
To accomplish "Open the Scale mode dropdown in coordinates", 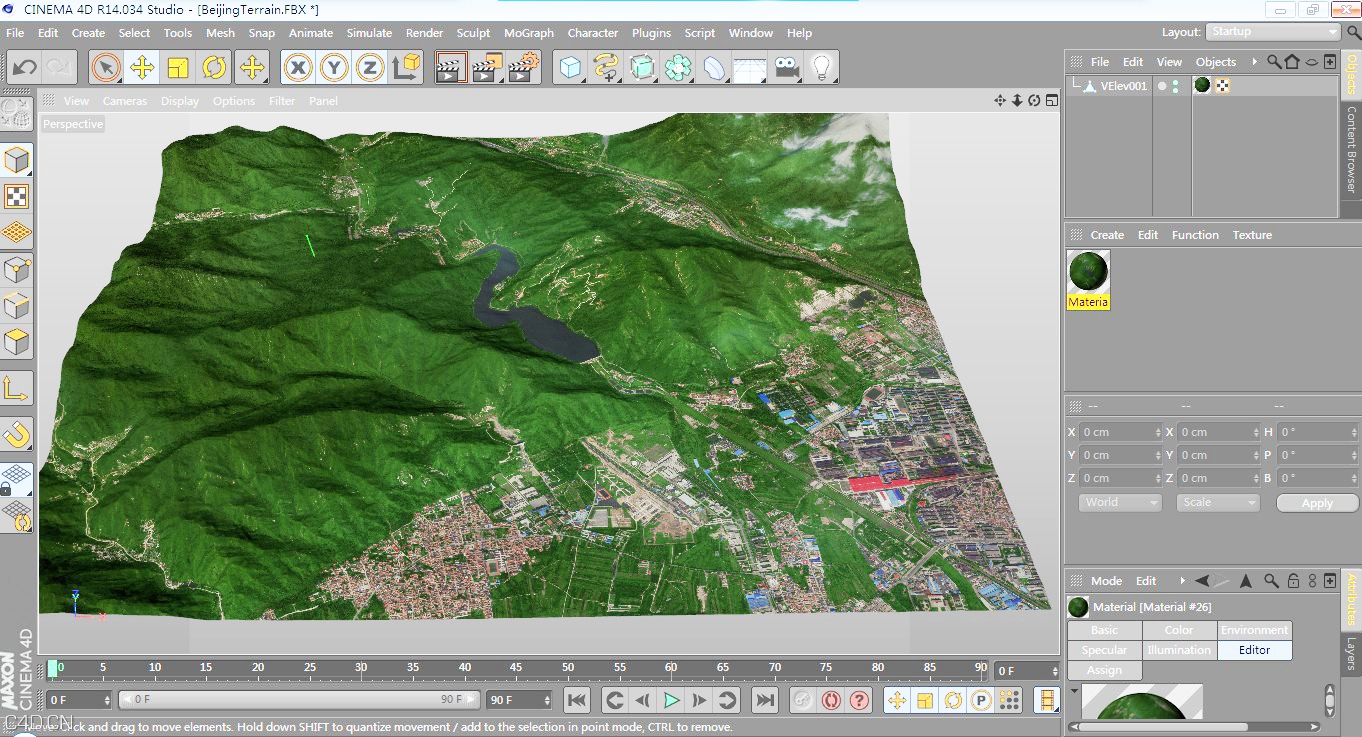I will (1217, 503).
